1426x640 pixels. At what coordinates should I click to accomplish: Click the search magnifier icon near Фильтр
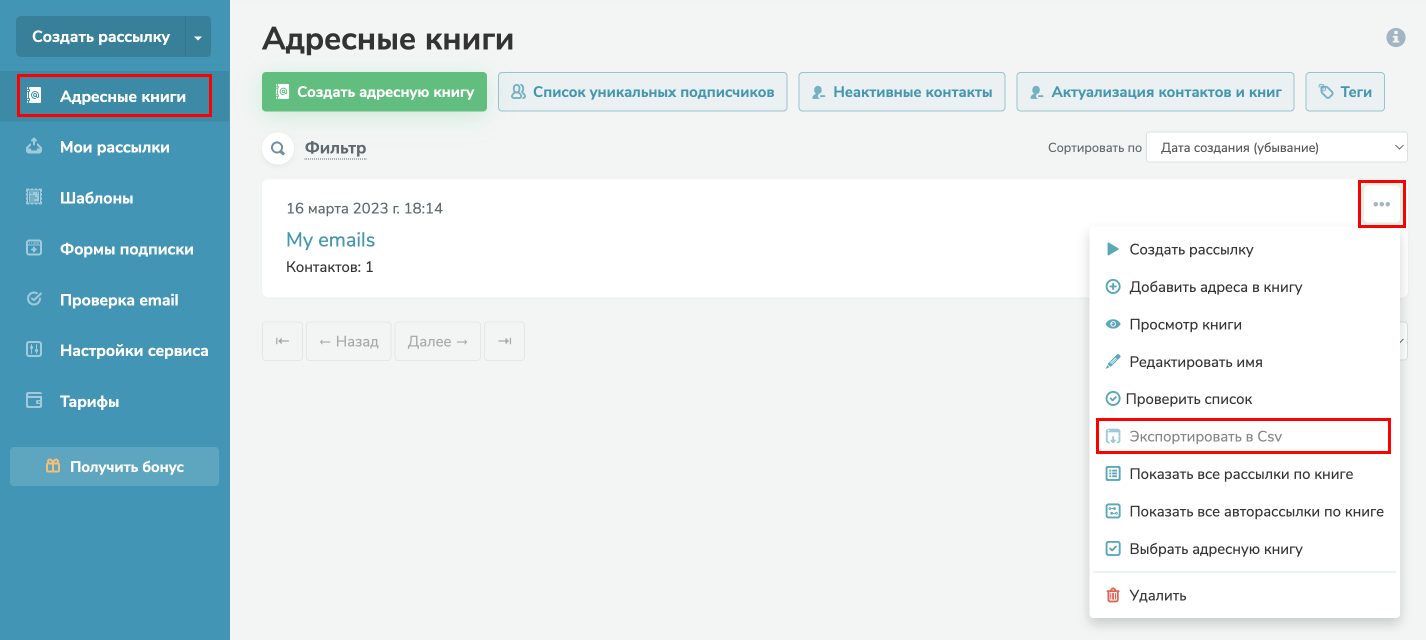pyautogui.click(x=277, y=148)
